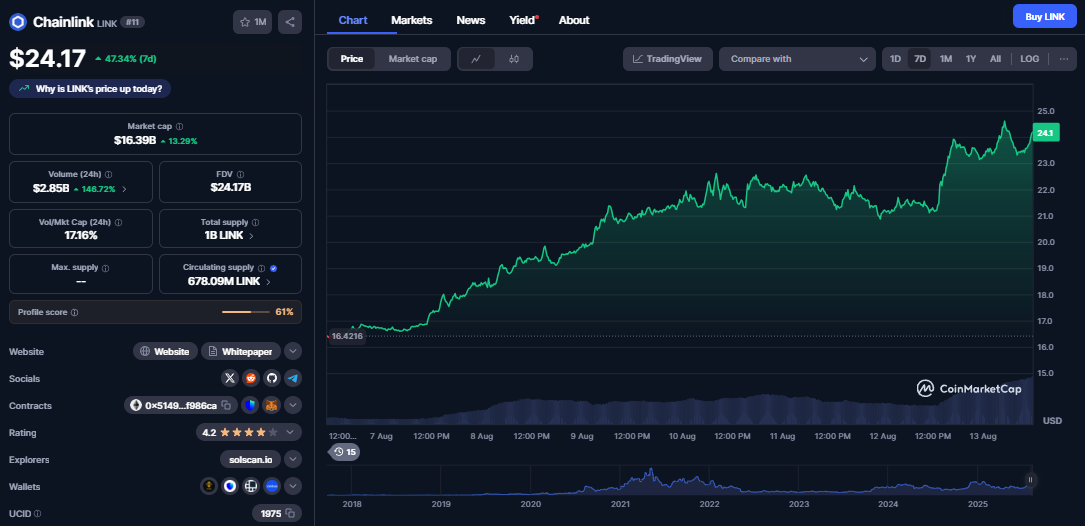Expand the Website row chevron

(x=293, y=351)
